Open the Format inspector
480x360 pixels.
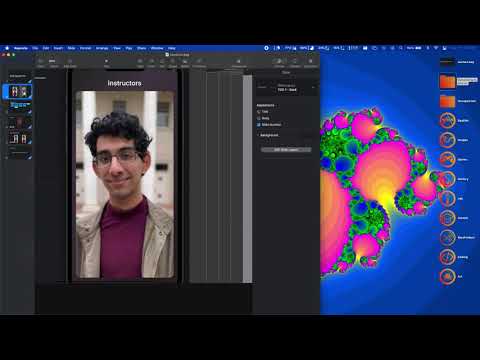pyautogui.click(x=279, y=63)
